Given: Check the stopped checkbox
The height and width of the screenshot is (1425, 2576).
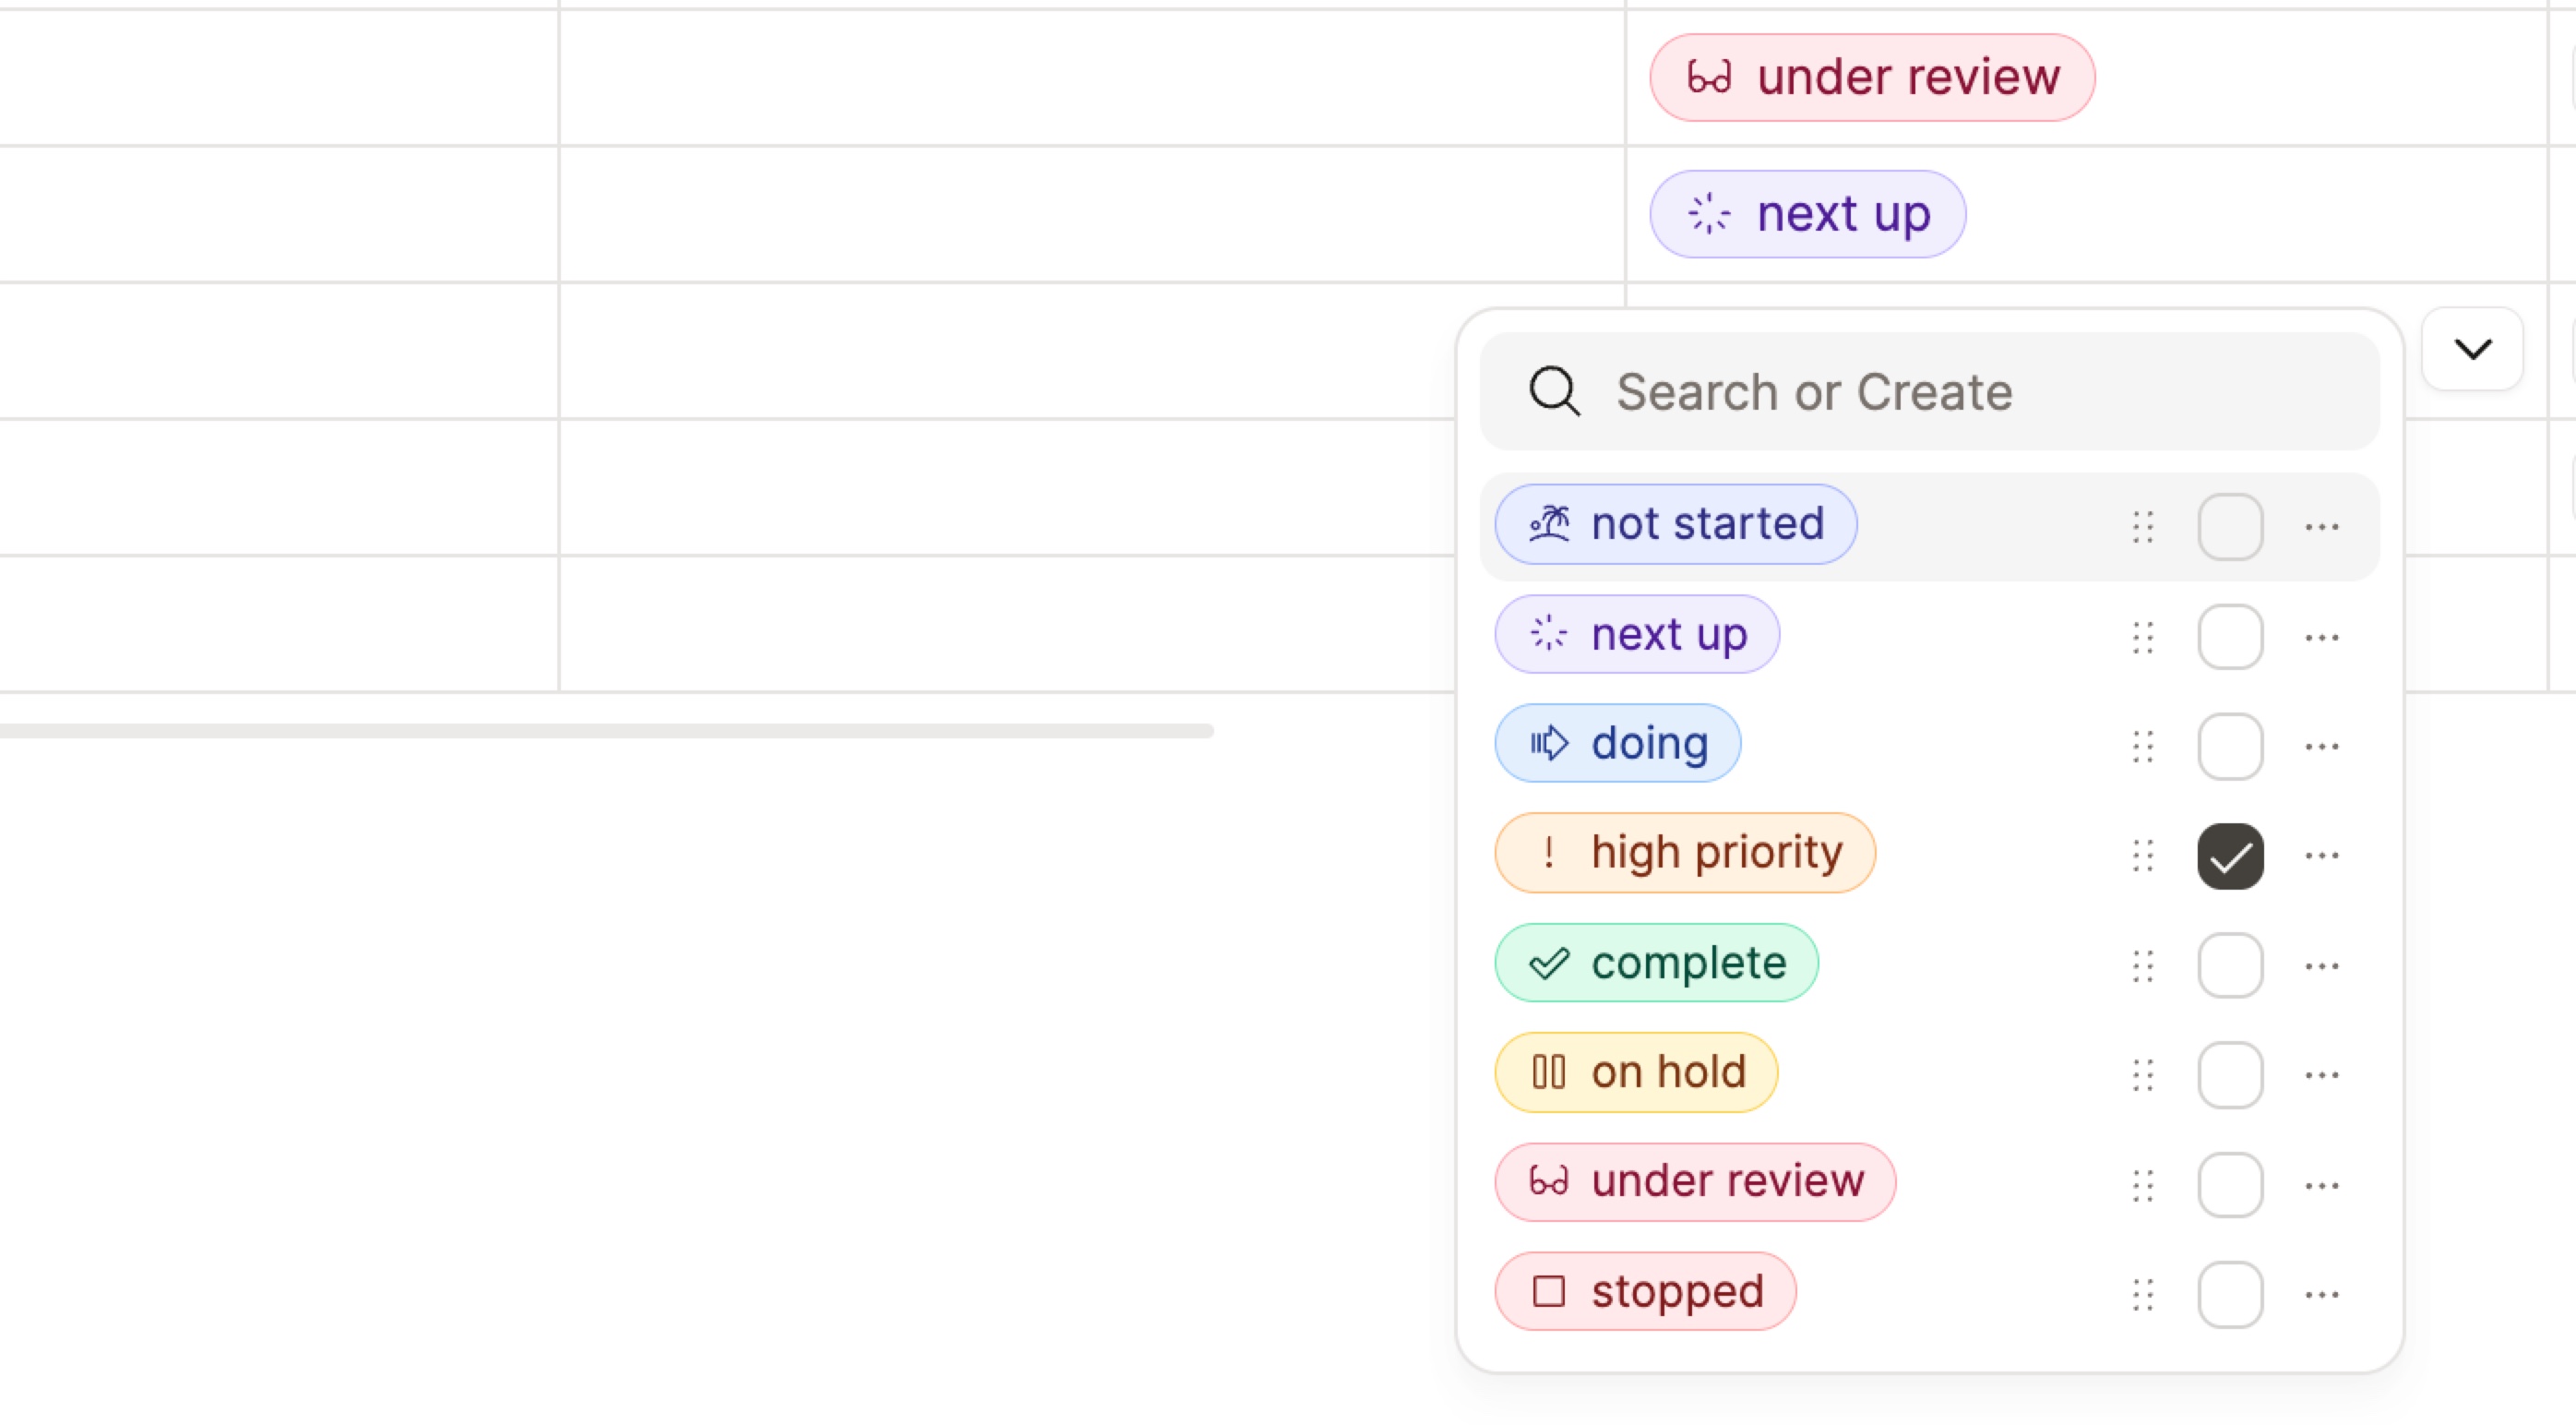Looking at the screenshot, I should [x=2230, y=1295].
